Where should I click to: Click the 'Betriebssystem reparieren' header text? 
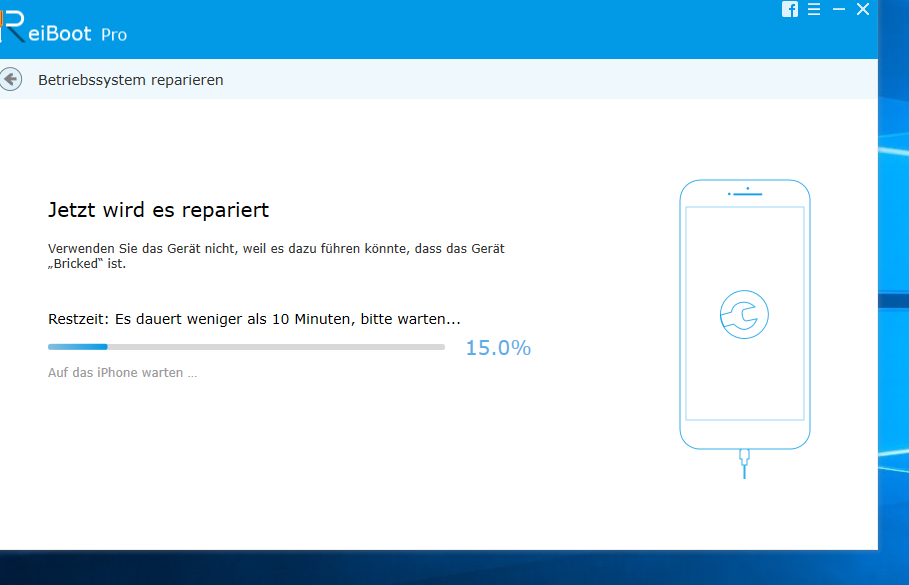pos(130,80)
